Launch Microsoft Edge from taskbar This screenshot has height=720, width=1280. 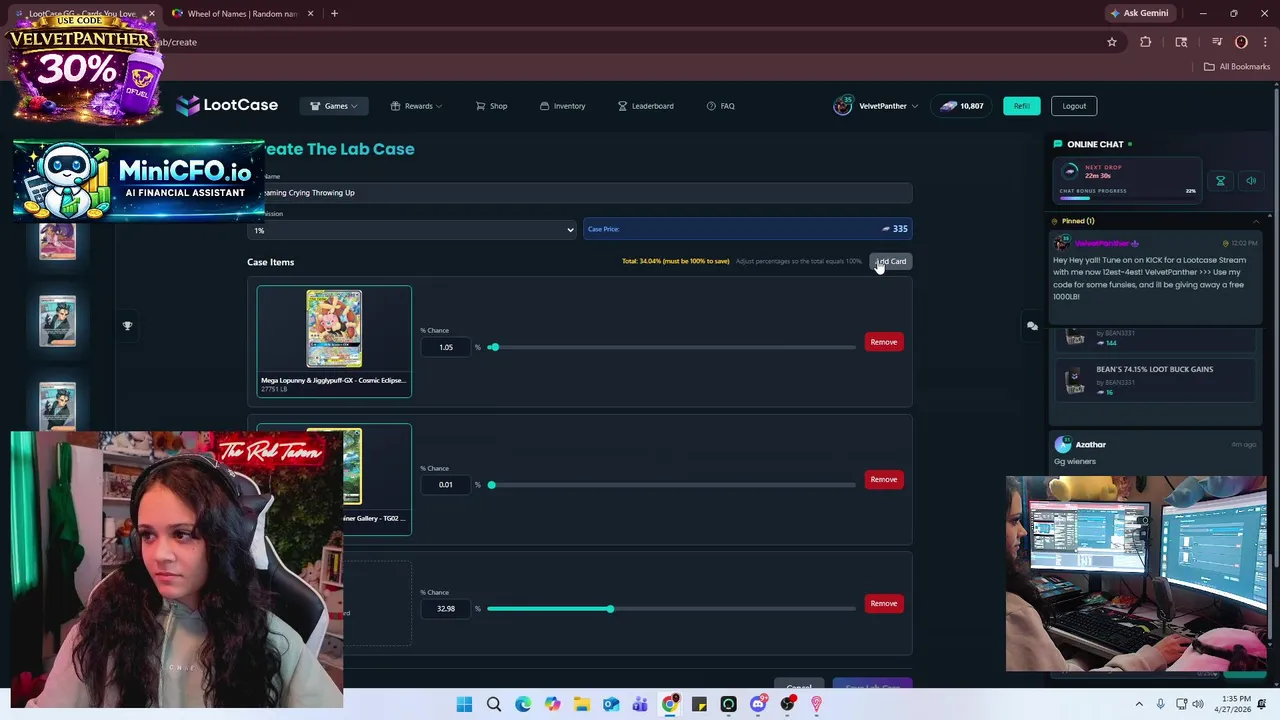pos(523,705)
